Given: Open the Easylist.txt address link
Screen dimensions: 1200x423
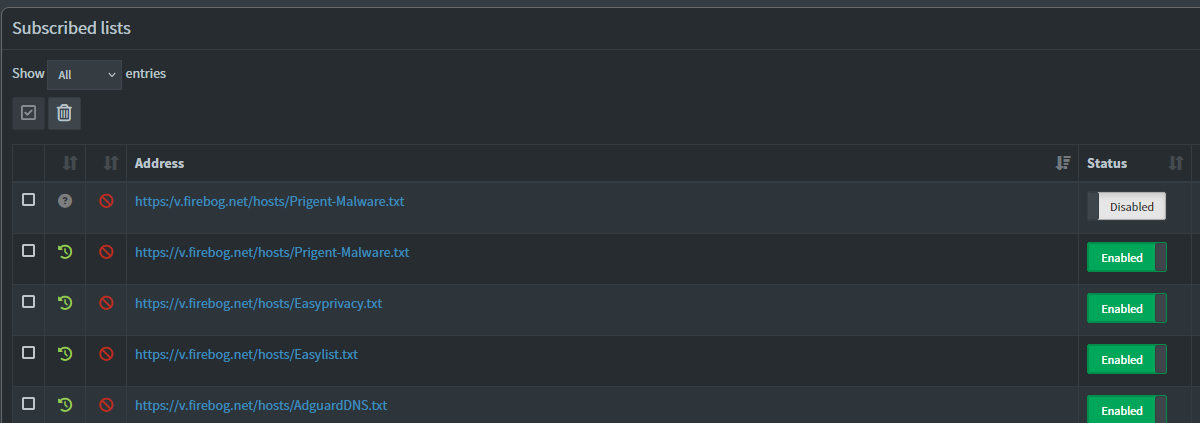Looking at the screenshot, I should coord(246,354).
